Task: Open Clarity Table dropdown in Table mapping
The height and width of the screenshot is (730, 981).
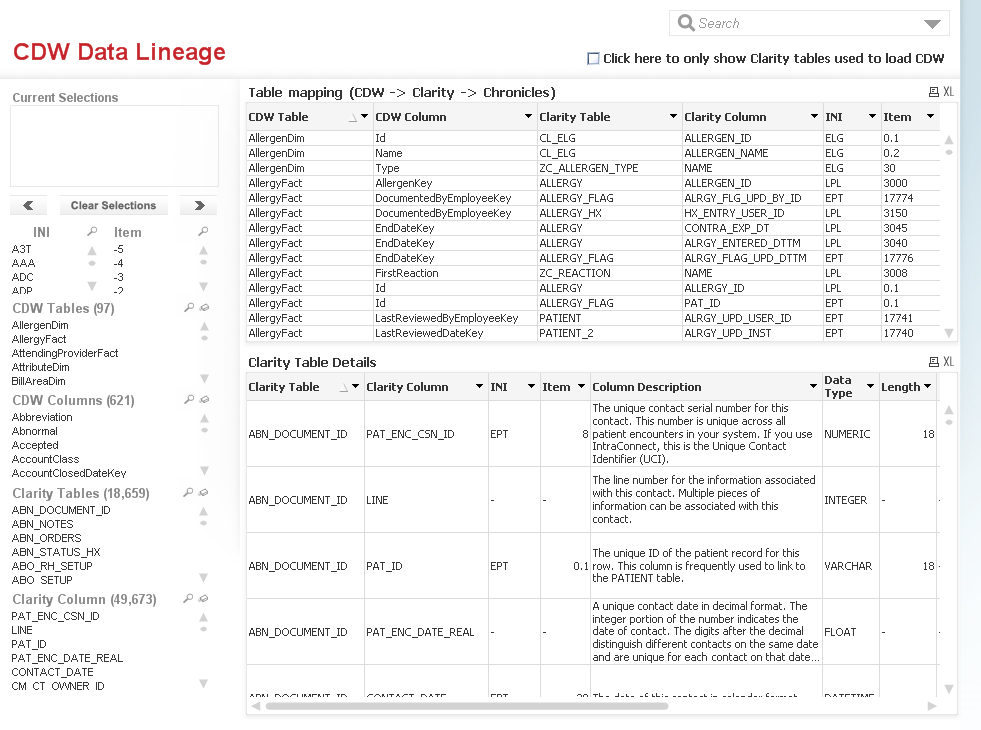Action: pyautogui.click(x=673, y=116)
